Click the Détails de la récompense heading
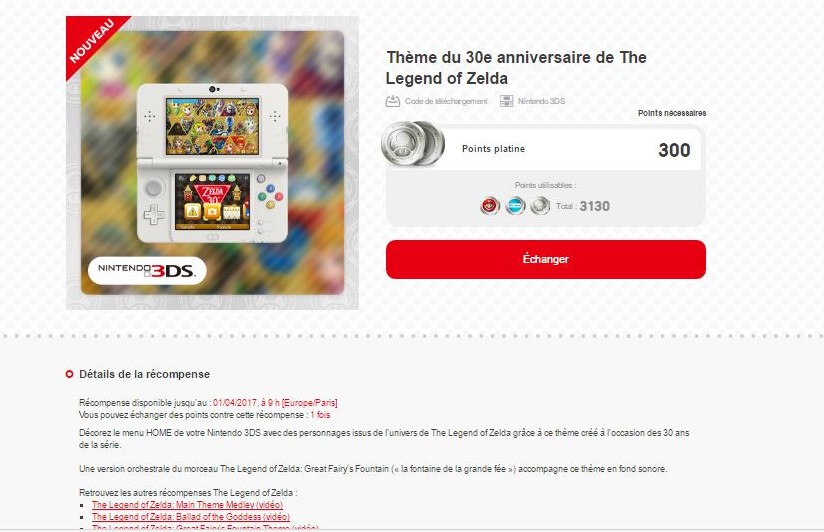 (x=145, y=374)
